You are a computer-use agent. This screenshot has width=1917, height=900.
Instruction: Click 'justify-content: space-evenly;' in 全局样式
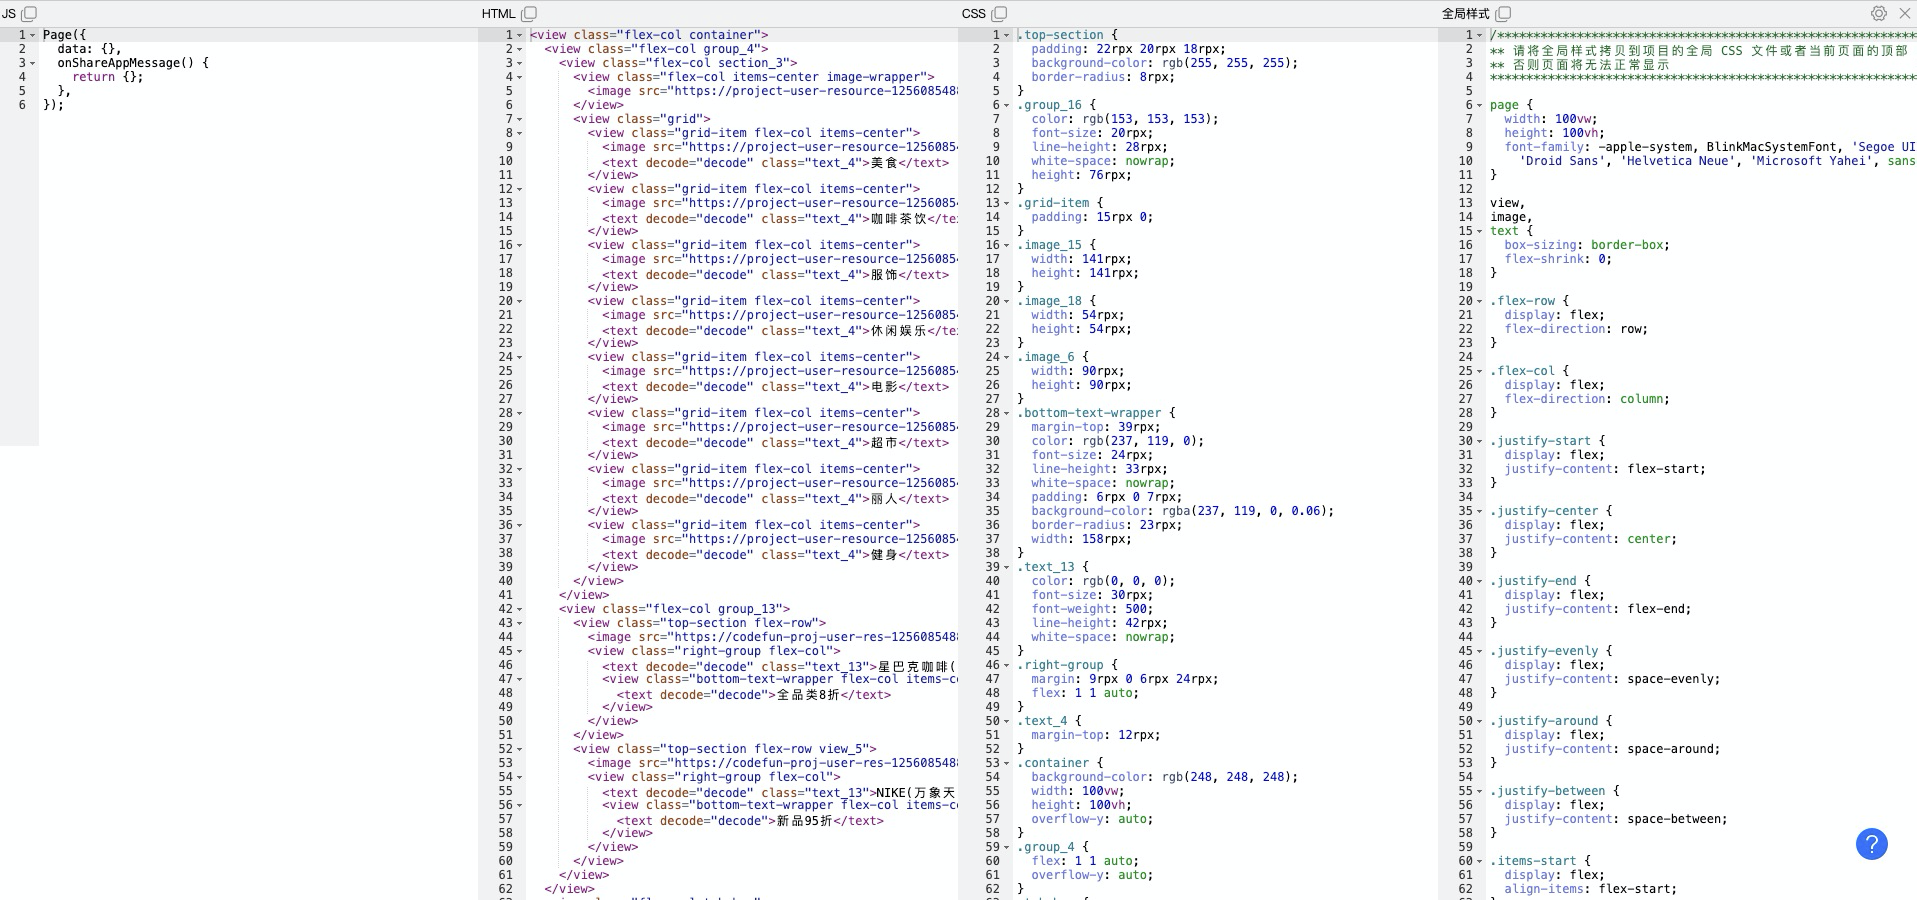click(1612, 679)
